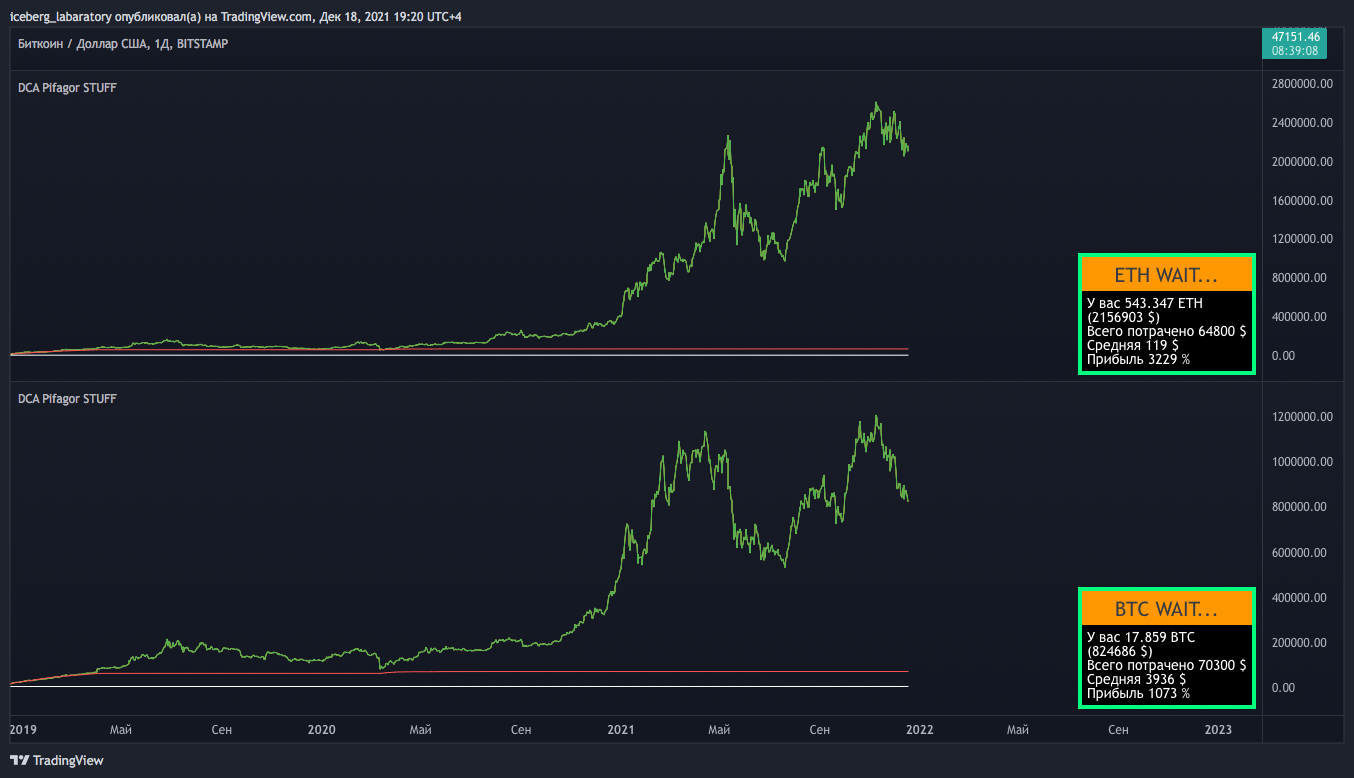
Task: Click the Май label right after 2021
Action: click(719, 730)
